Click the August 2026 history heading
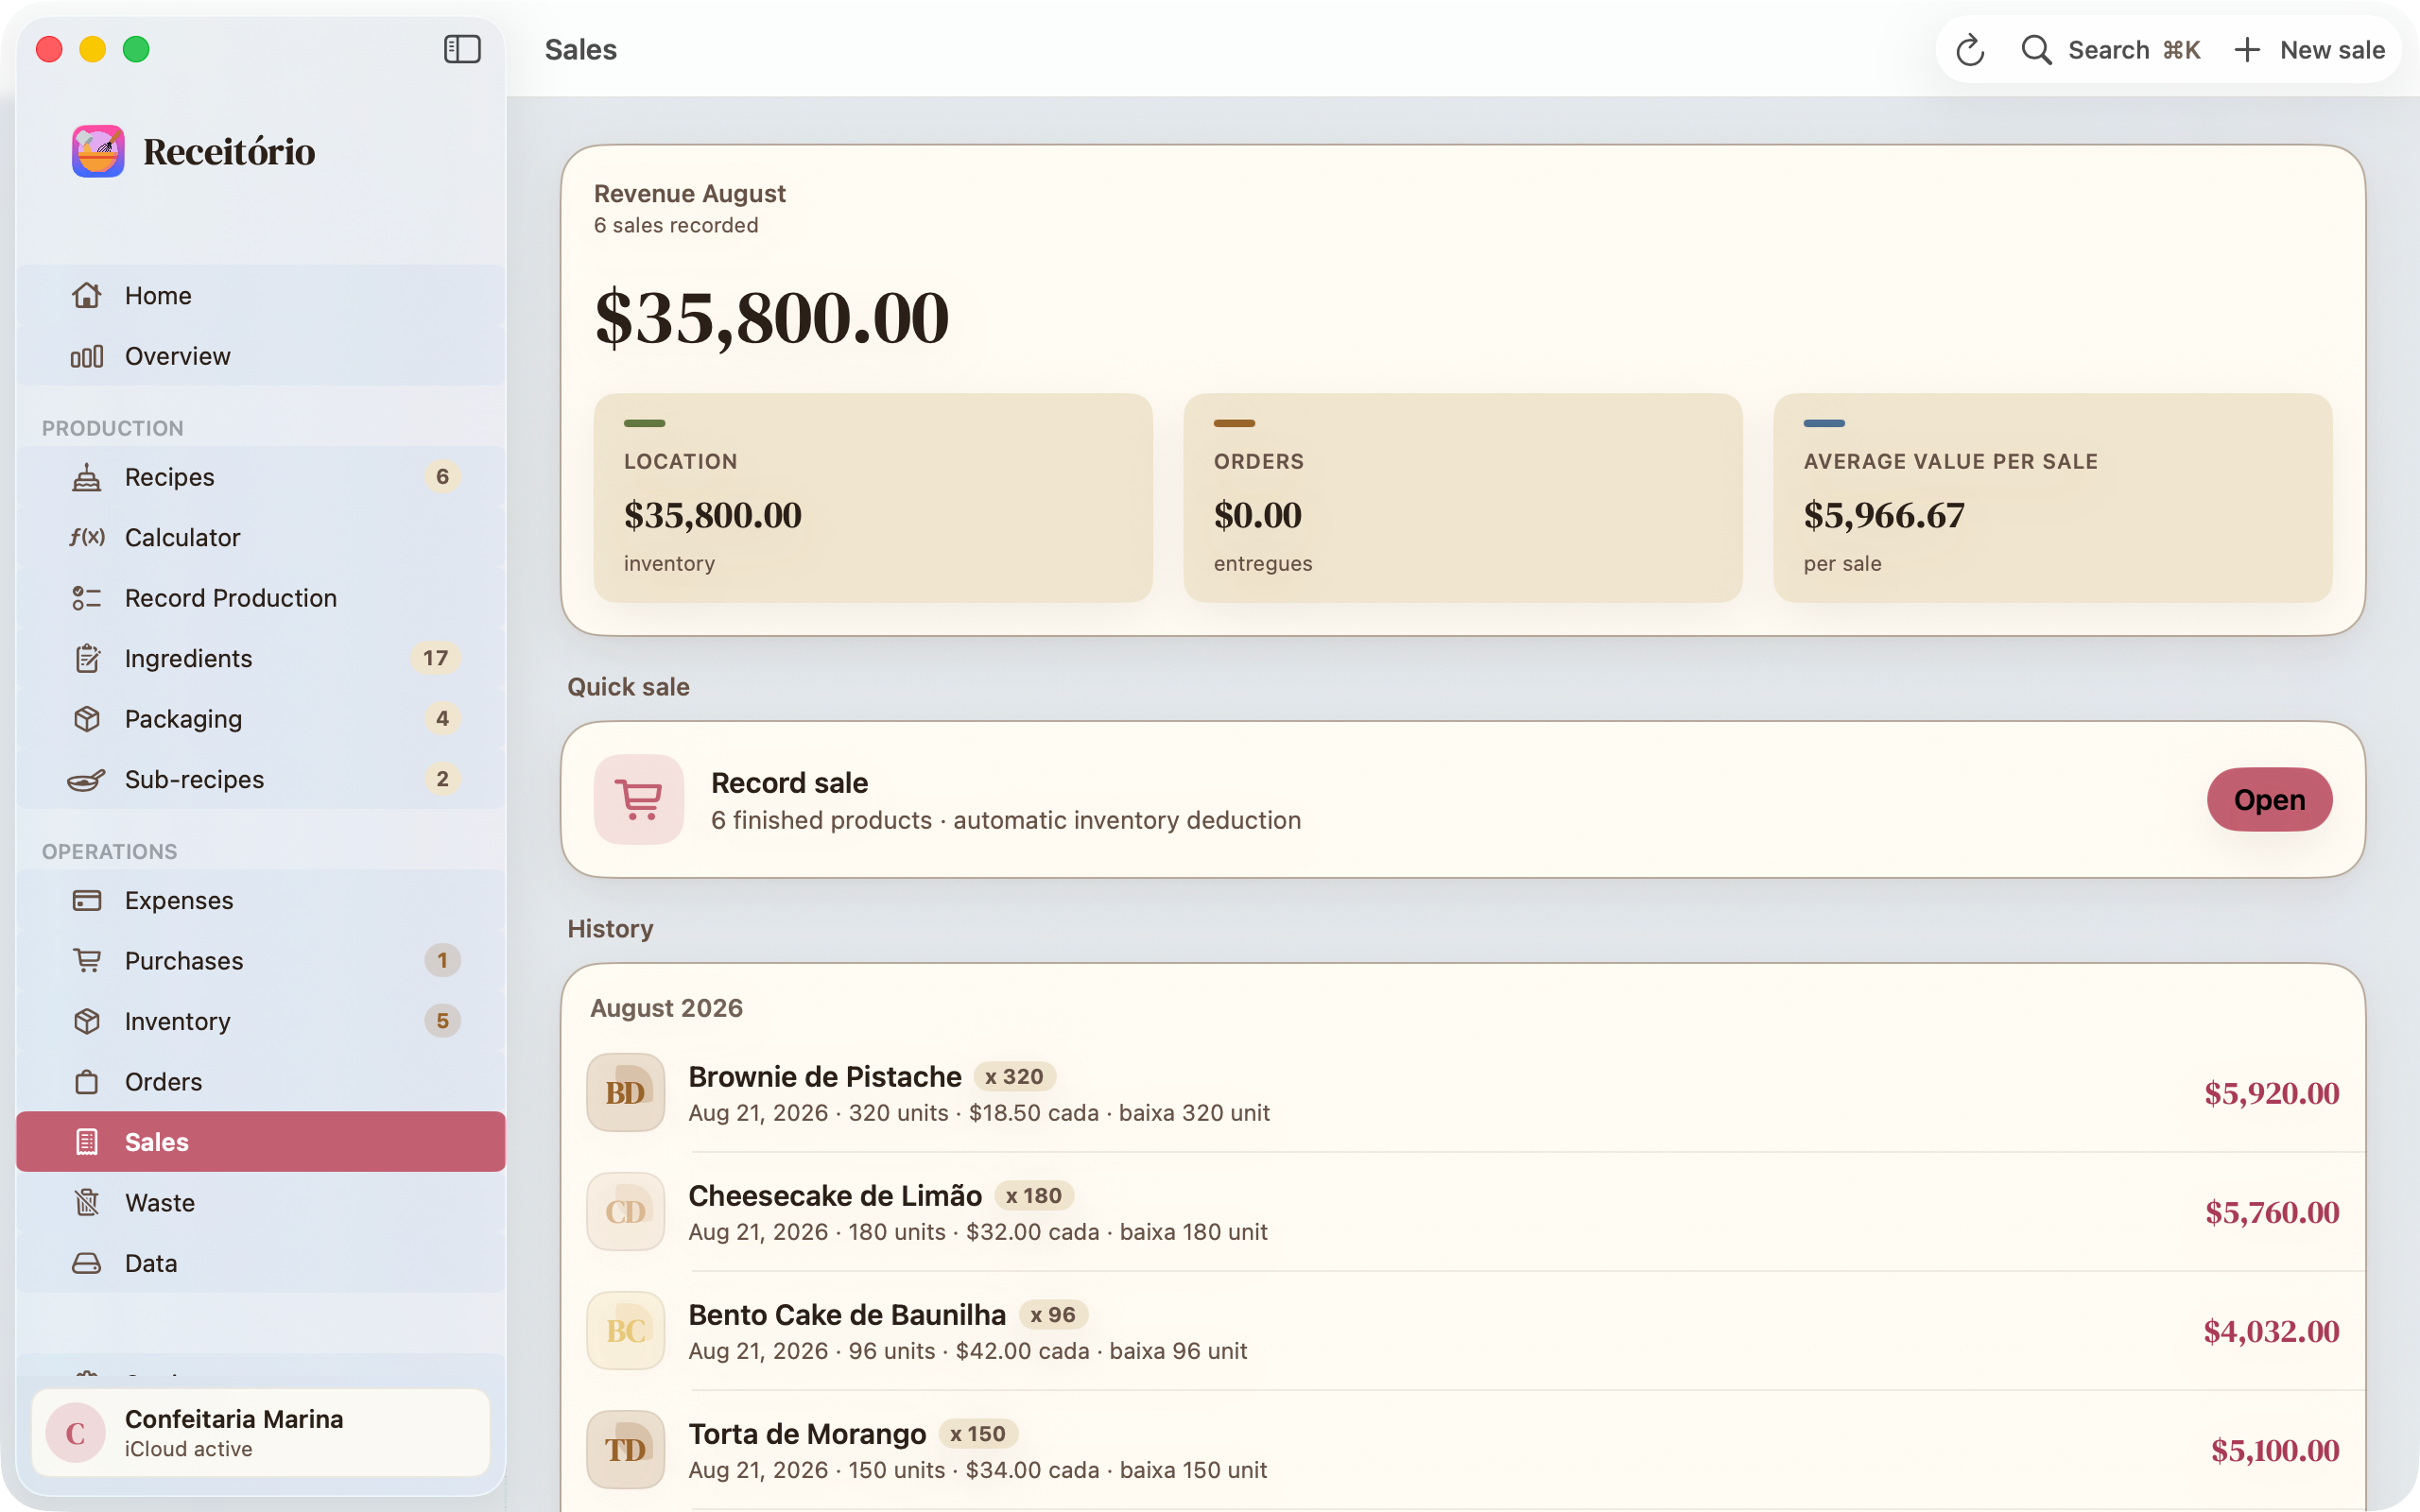This screenshot has width=2420, height=1512. (x=666, y=1007)
